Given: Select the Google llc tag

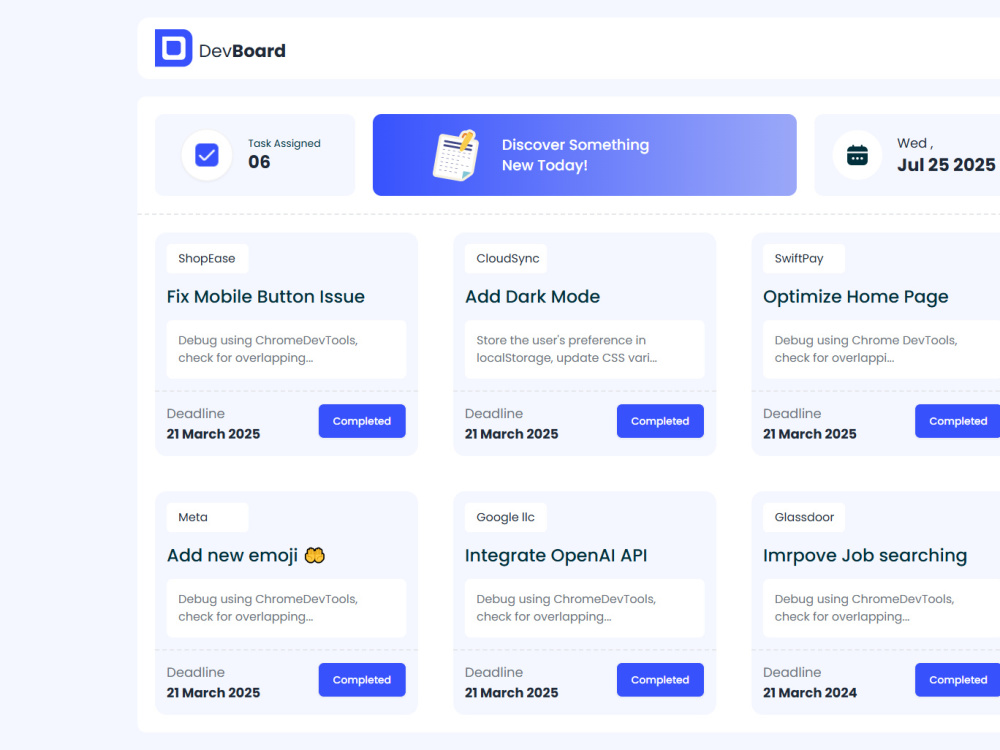Looking at the screenshot, I should (506, 518).
